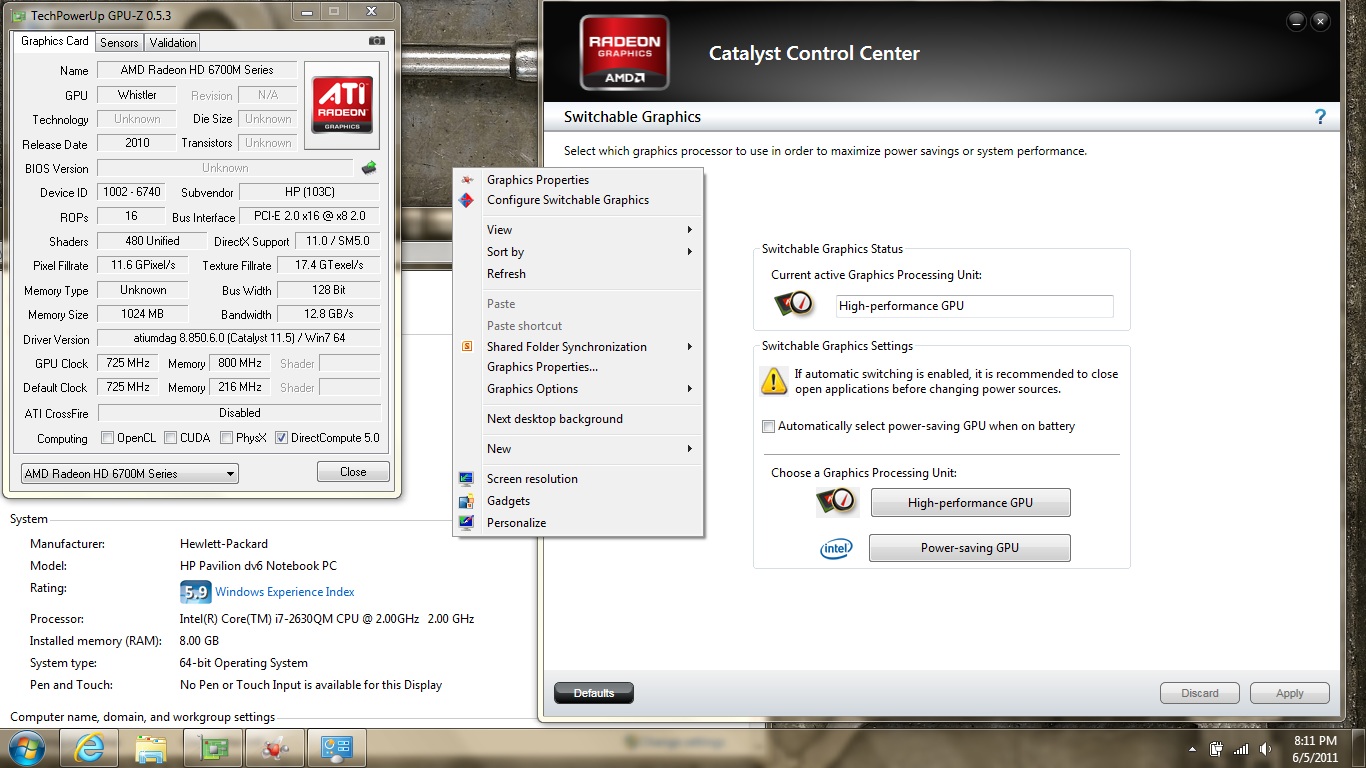1366x768 pixels.
Task: Open Windows Experience Index link
Action: [x=285, y=592]
